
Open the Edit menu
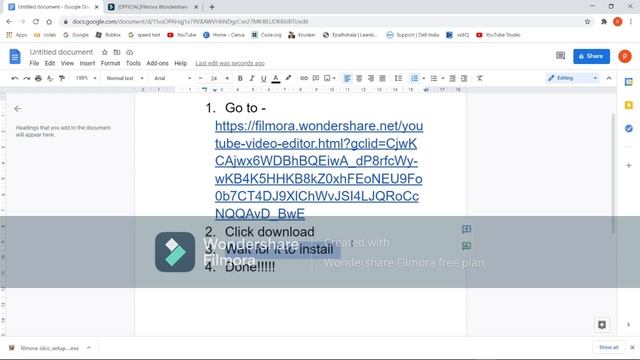[x=50, y=63]
